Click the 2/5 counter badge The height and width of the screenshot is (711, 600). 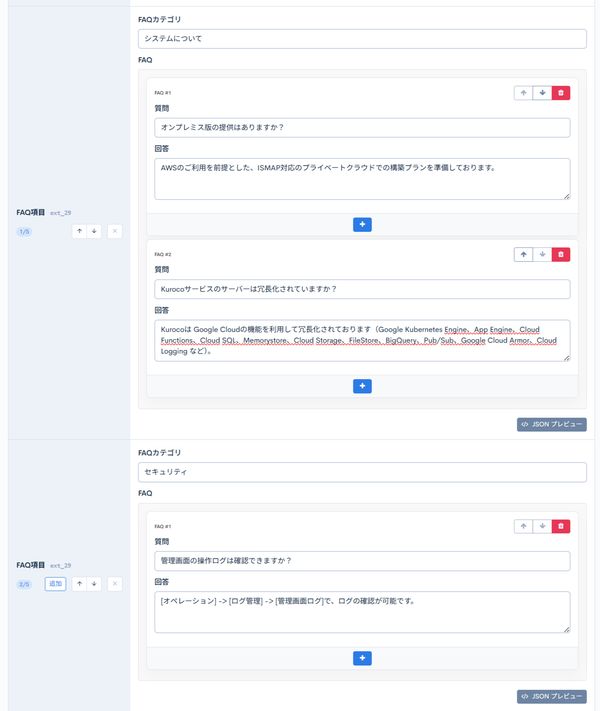[x=24, y=584]
